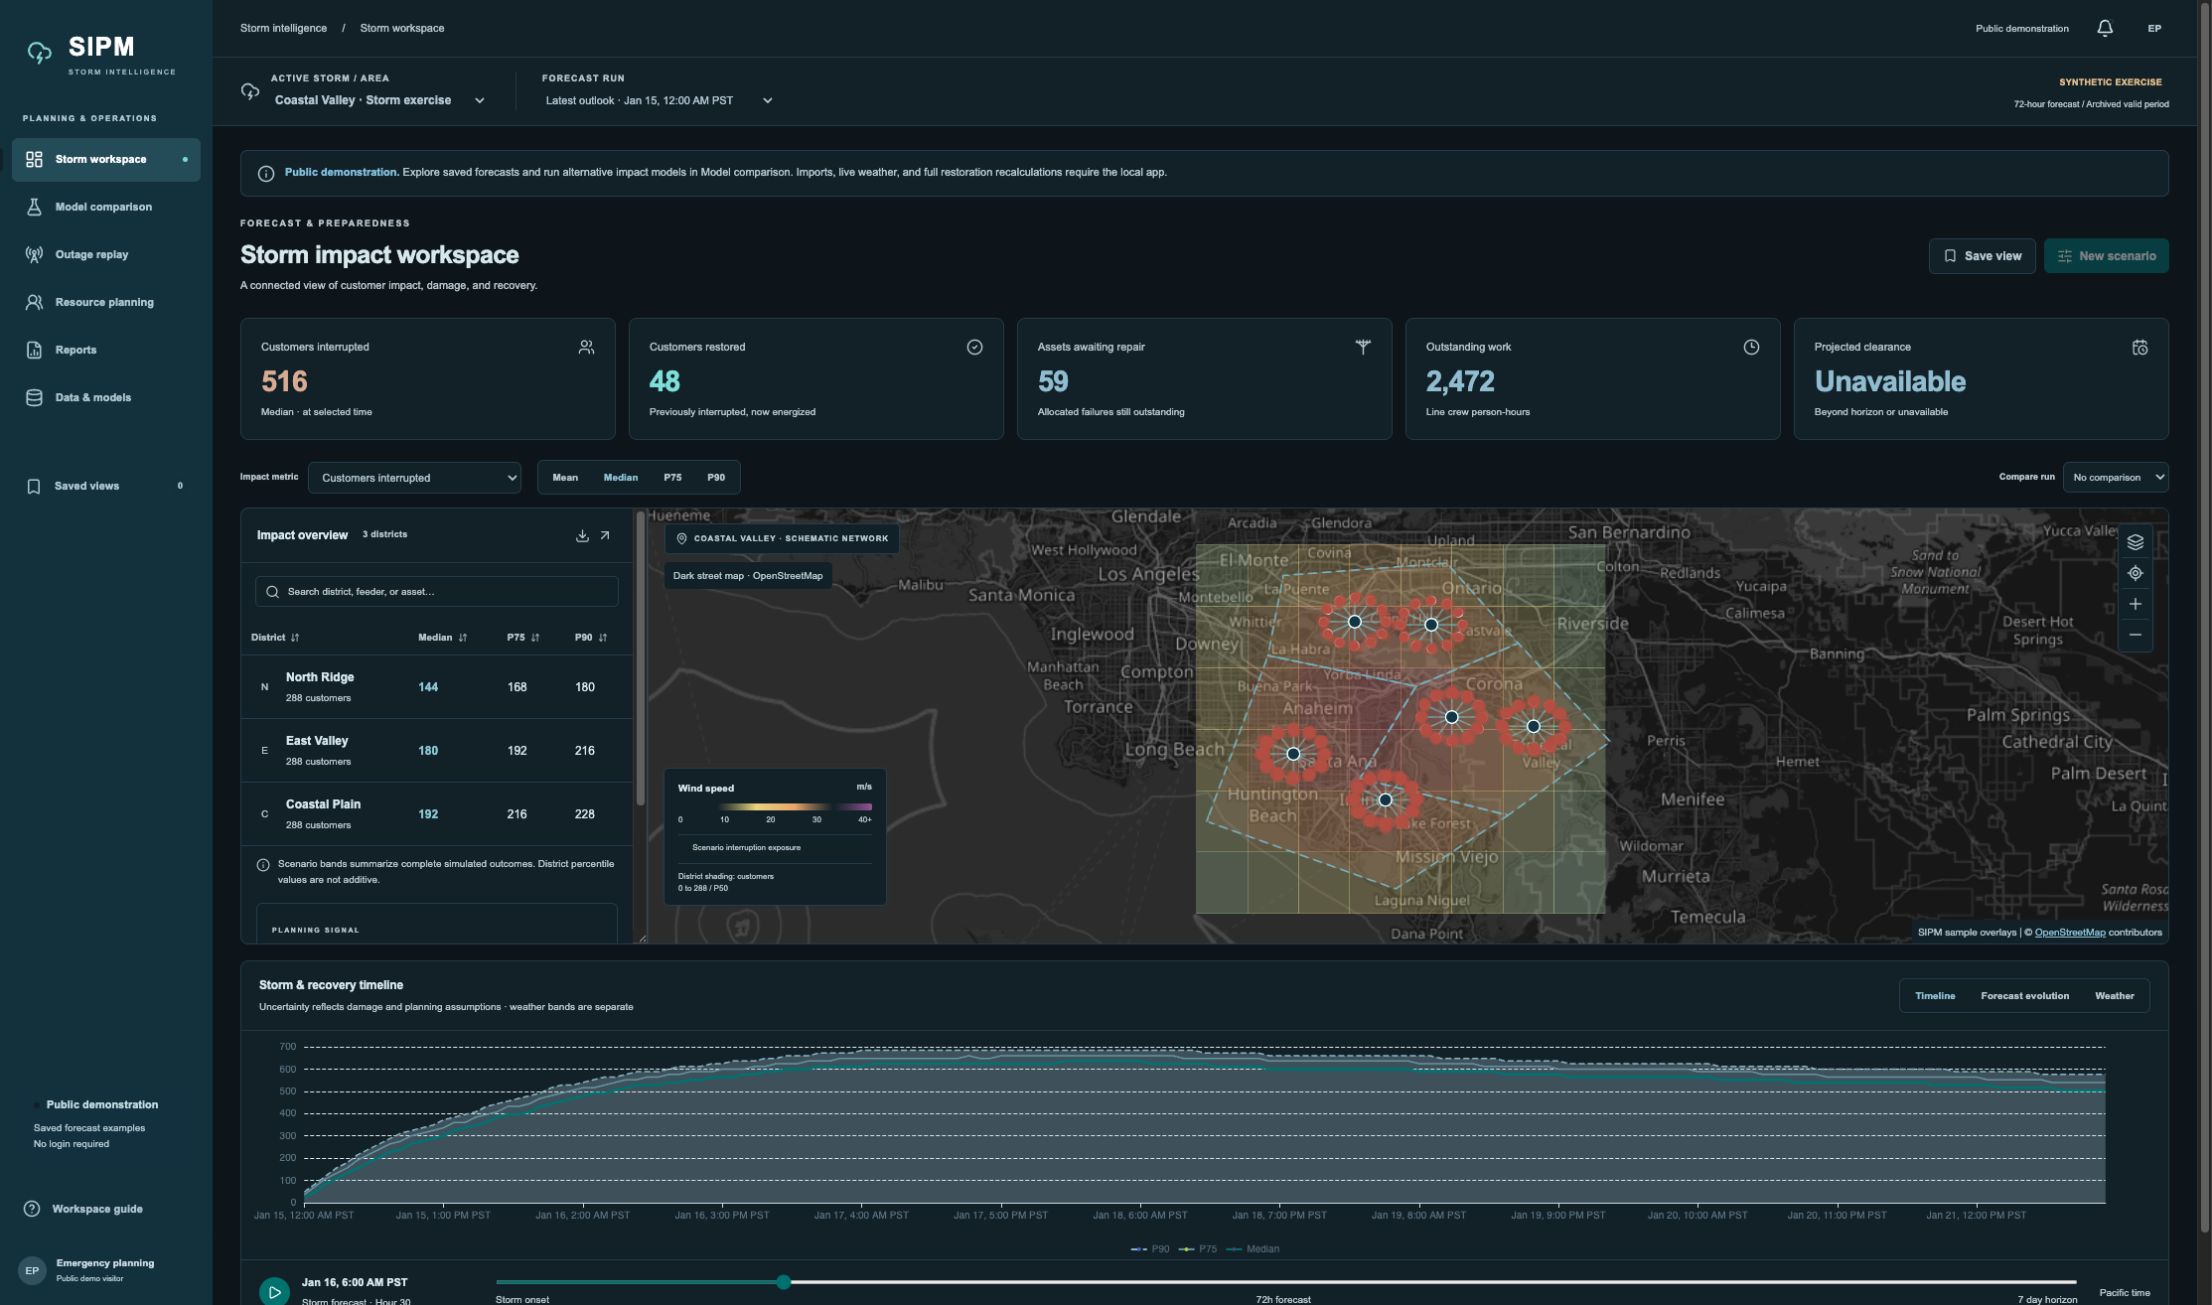Open the Workspace guide
The image size is (2212, 1305).
point(86,1209)
